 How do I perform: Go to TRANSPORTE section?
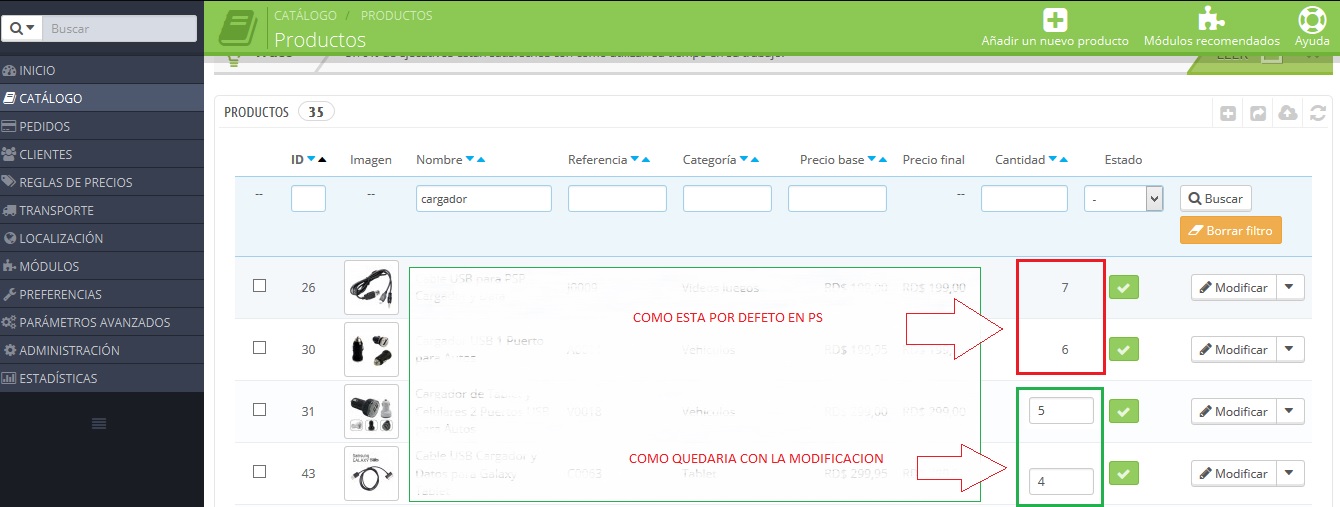[x=102, y=211]
